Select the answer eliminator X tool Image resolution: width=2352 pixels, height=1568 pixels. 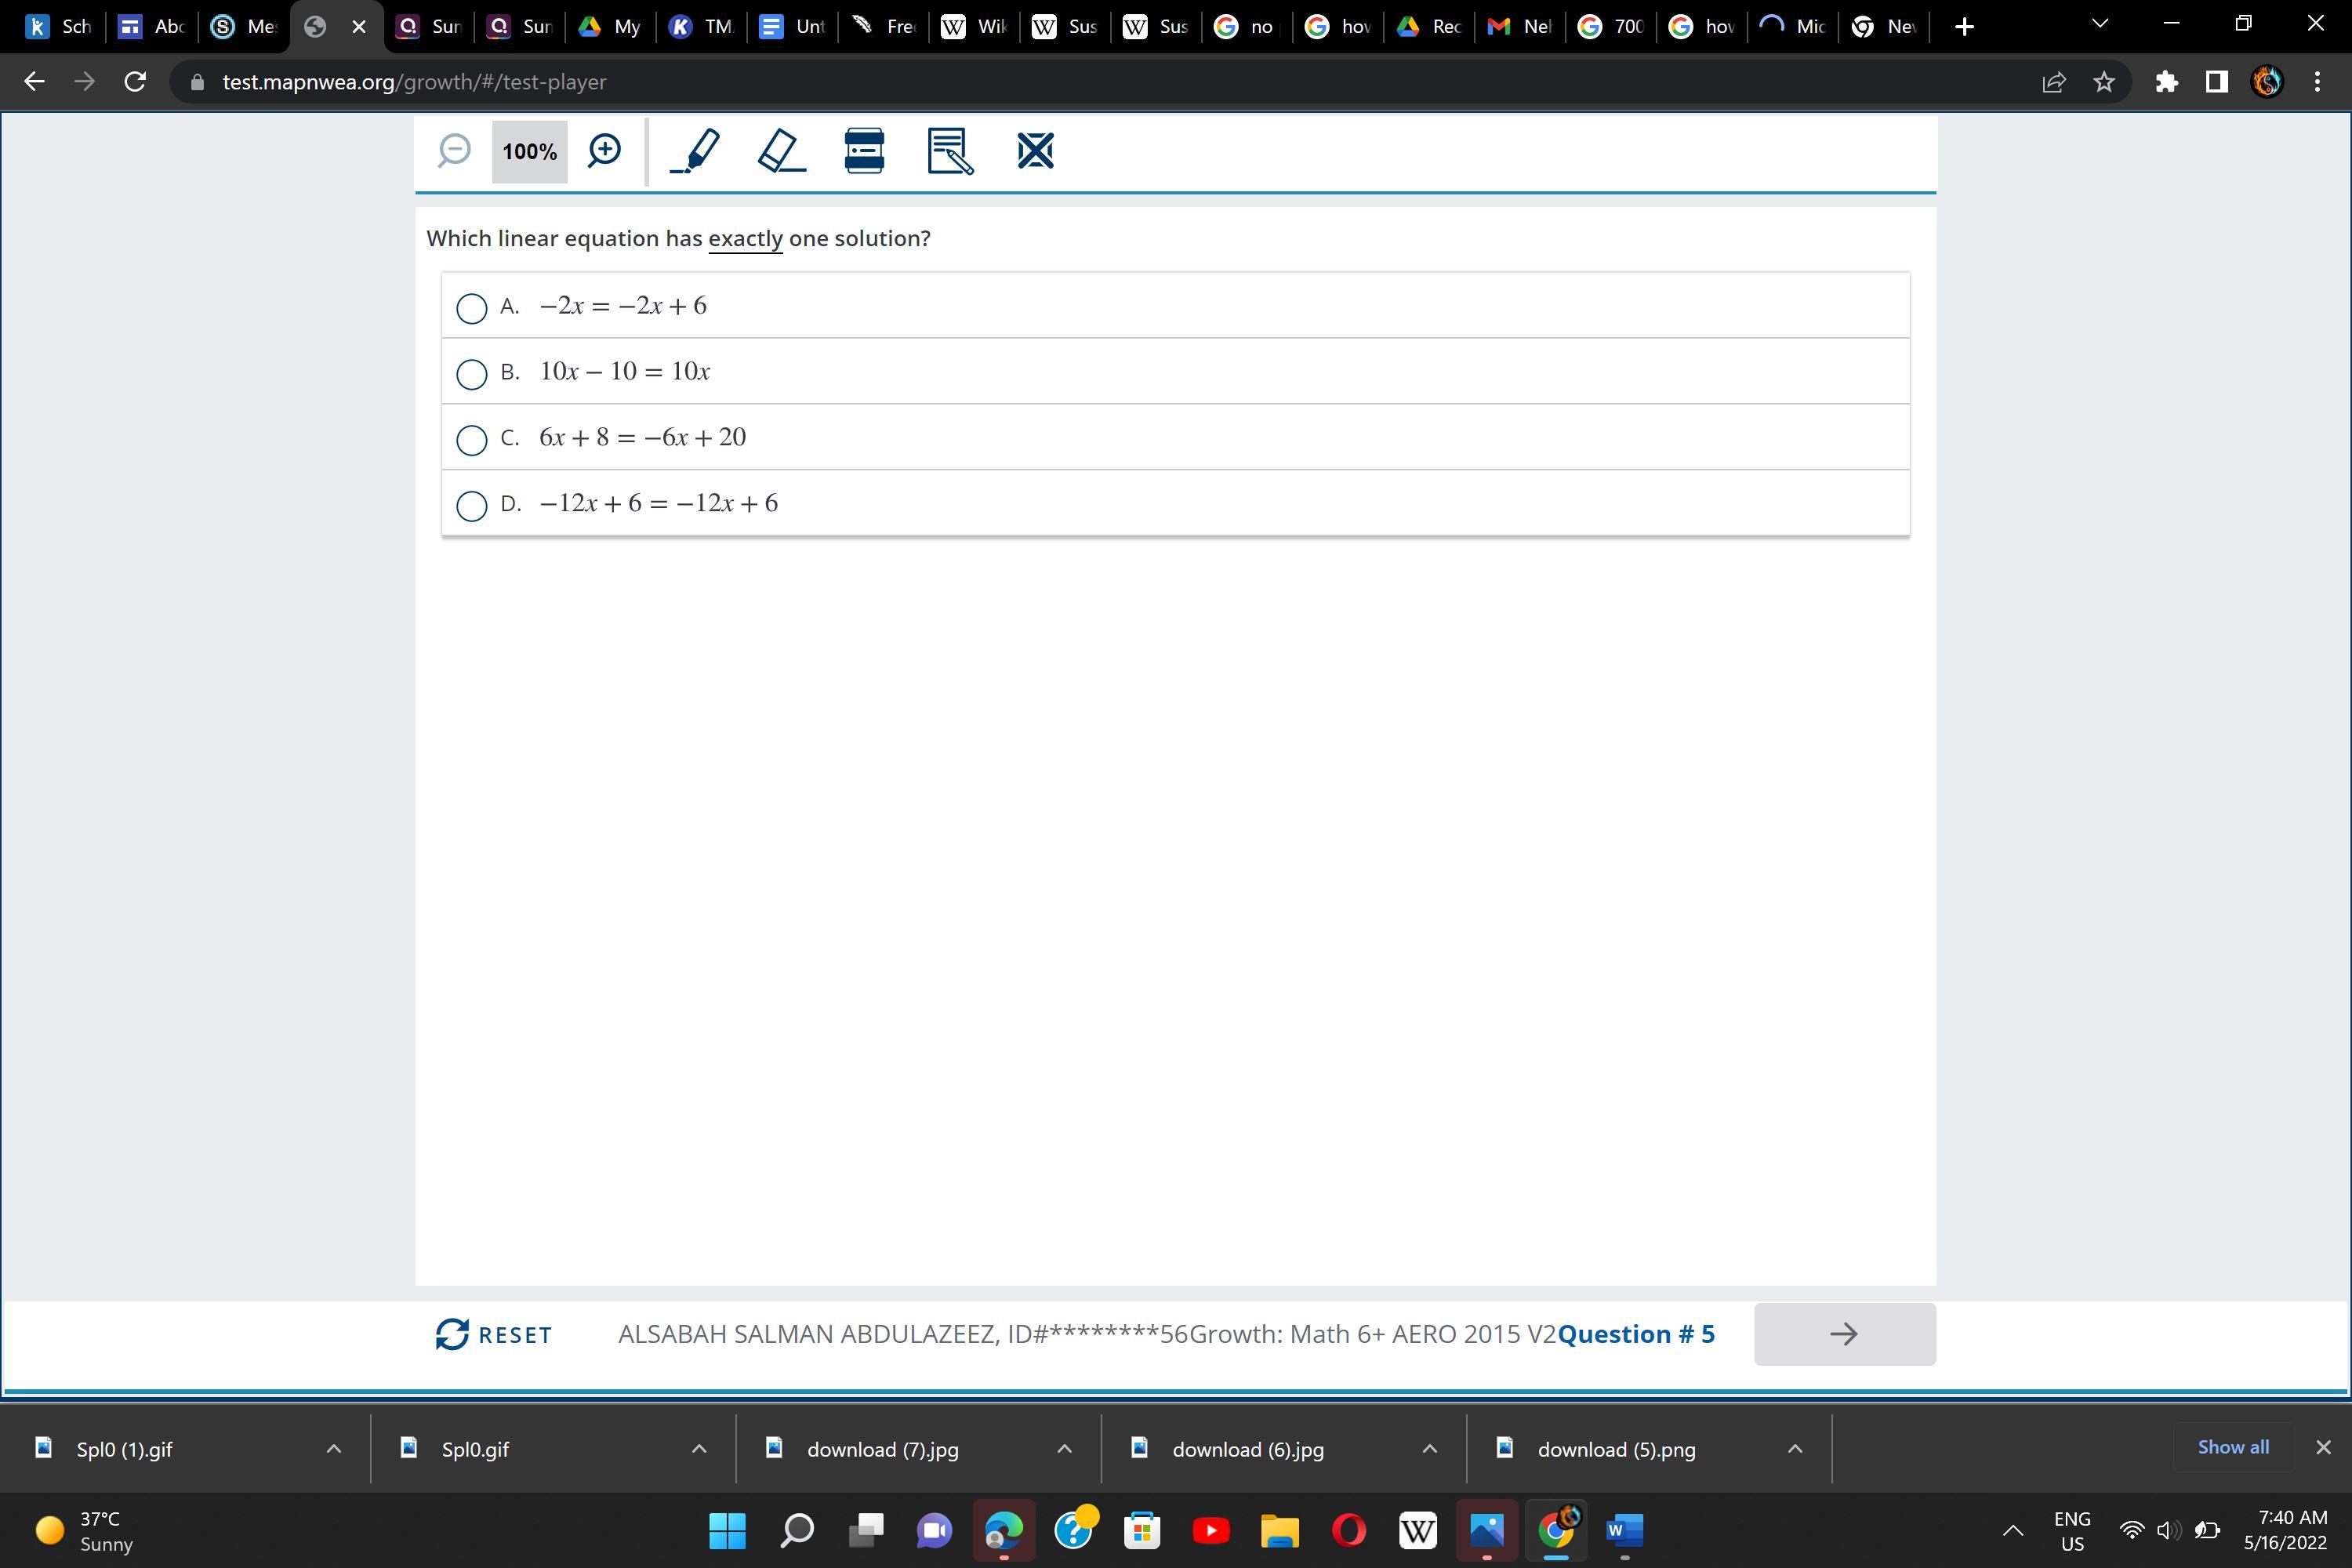(x=1035, y=151)
